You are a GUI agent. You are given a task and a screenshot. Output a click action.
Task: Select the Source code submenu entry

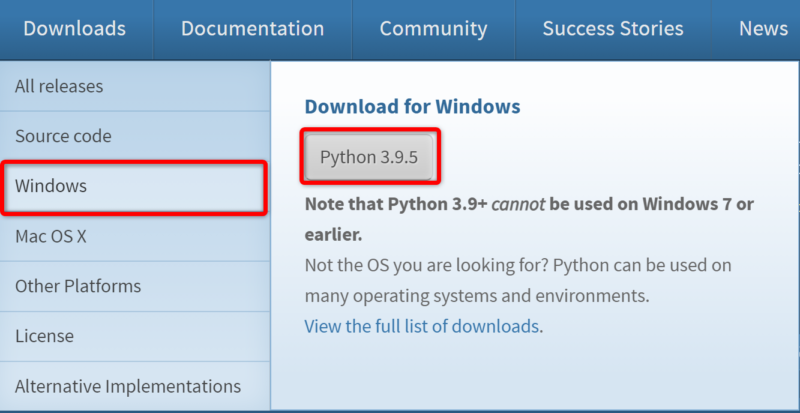(63, 136)
